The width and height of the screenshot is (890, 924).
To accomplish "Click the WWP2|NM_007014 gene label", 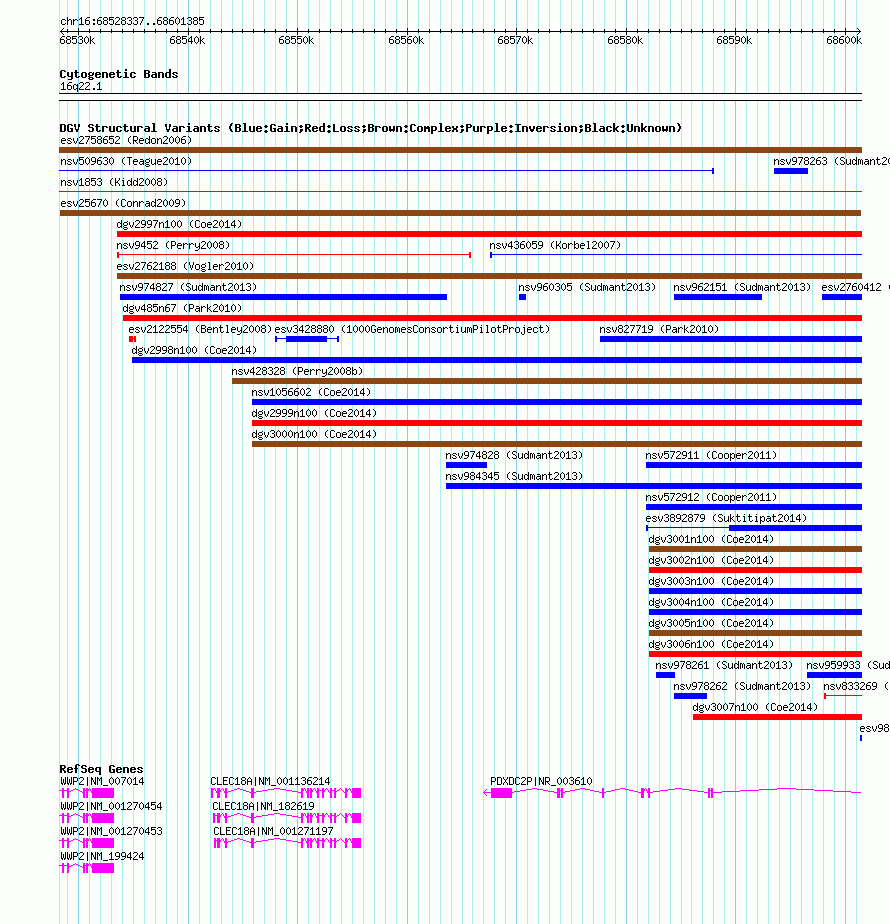I will click(102, 781).
